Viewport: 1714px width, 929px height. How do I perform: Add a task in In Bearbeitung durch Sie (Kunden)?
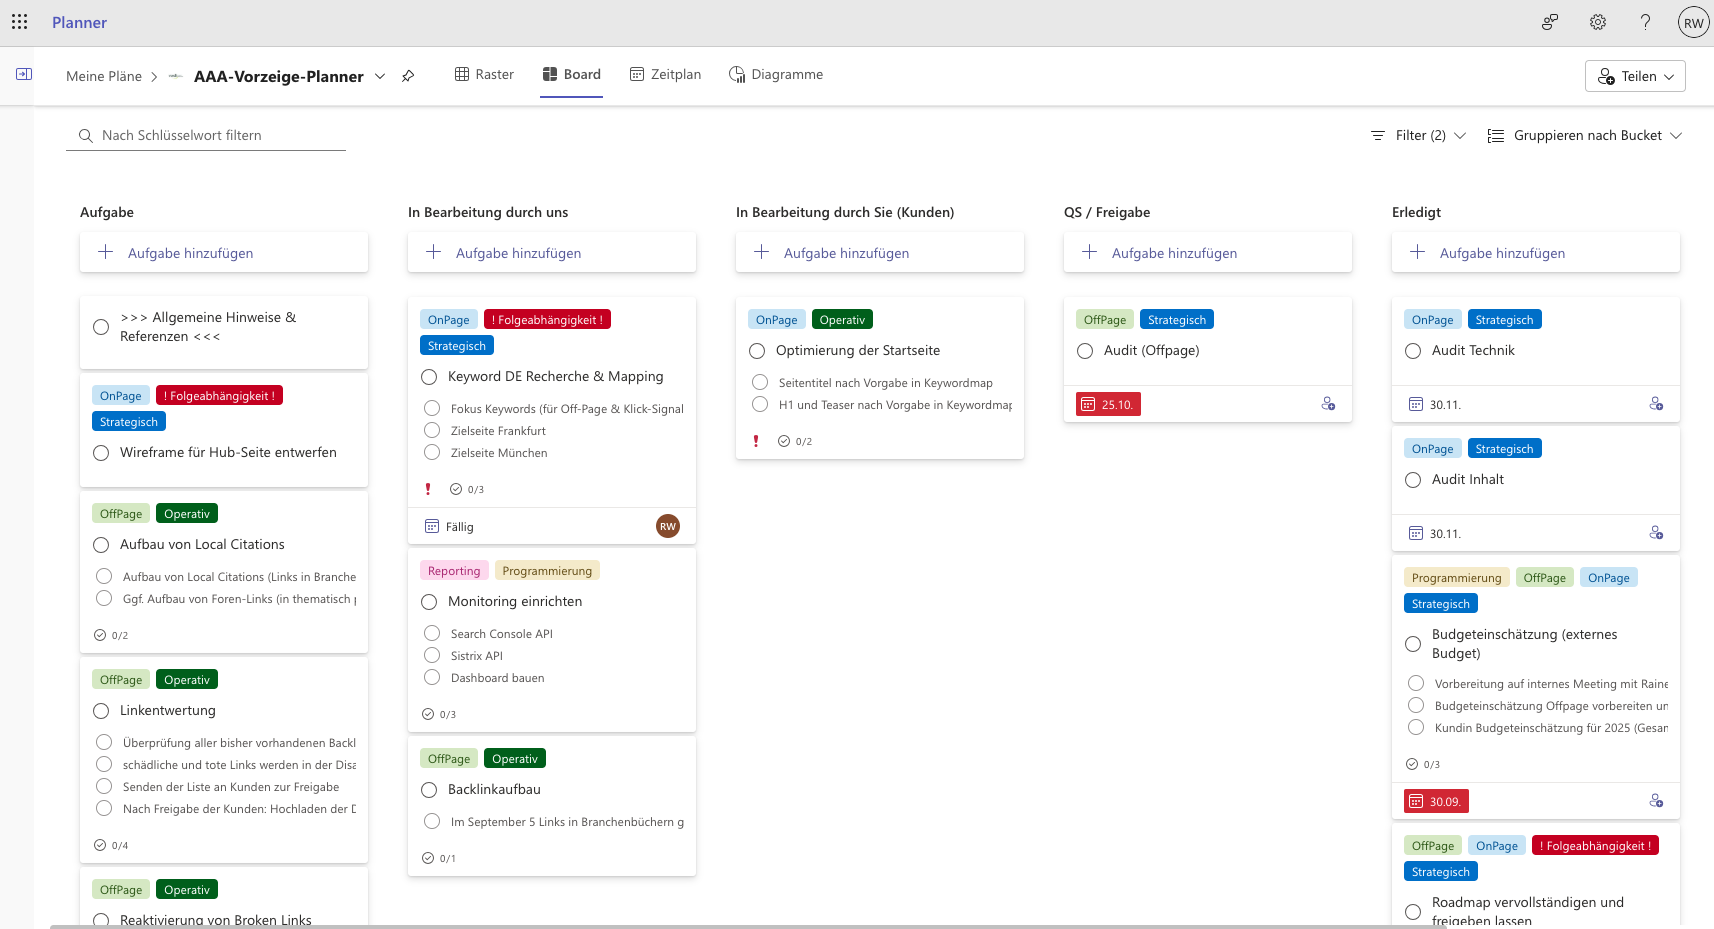(x=880, y=252)
